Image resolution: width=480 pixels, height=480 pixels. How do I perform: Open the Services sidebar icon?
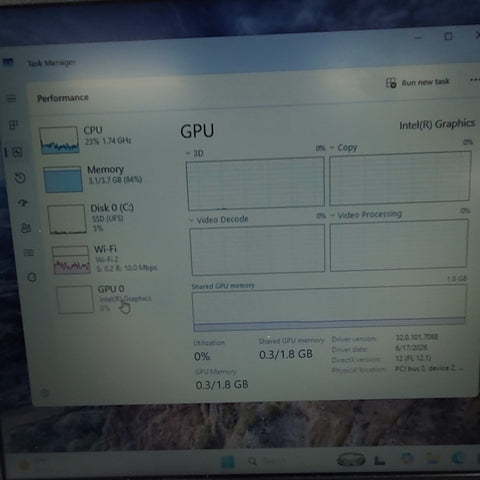32,277
